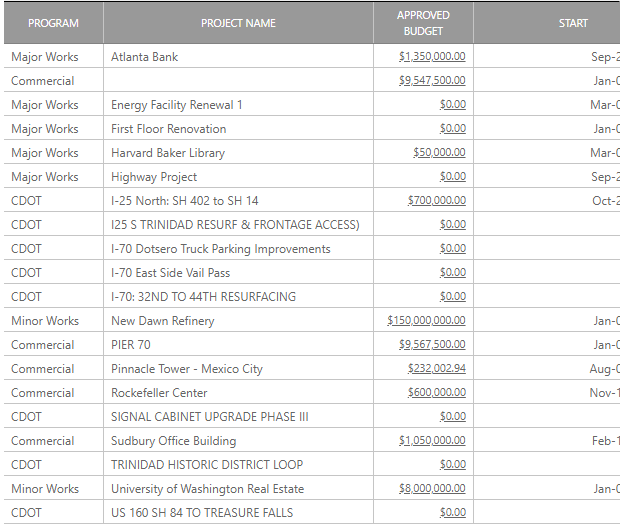Open SIGNAL CABINET UPGRADE PHASE III $0.00 link

pos(453,416)
